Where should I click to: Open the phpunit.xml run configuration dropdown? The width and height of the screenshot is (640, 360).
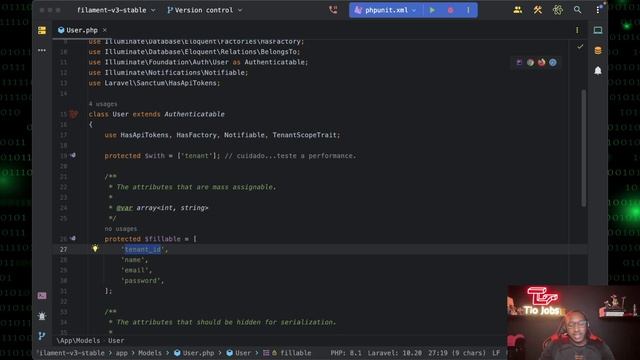tap(385, 10)
